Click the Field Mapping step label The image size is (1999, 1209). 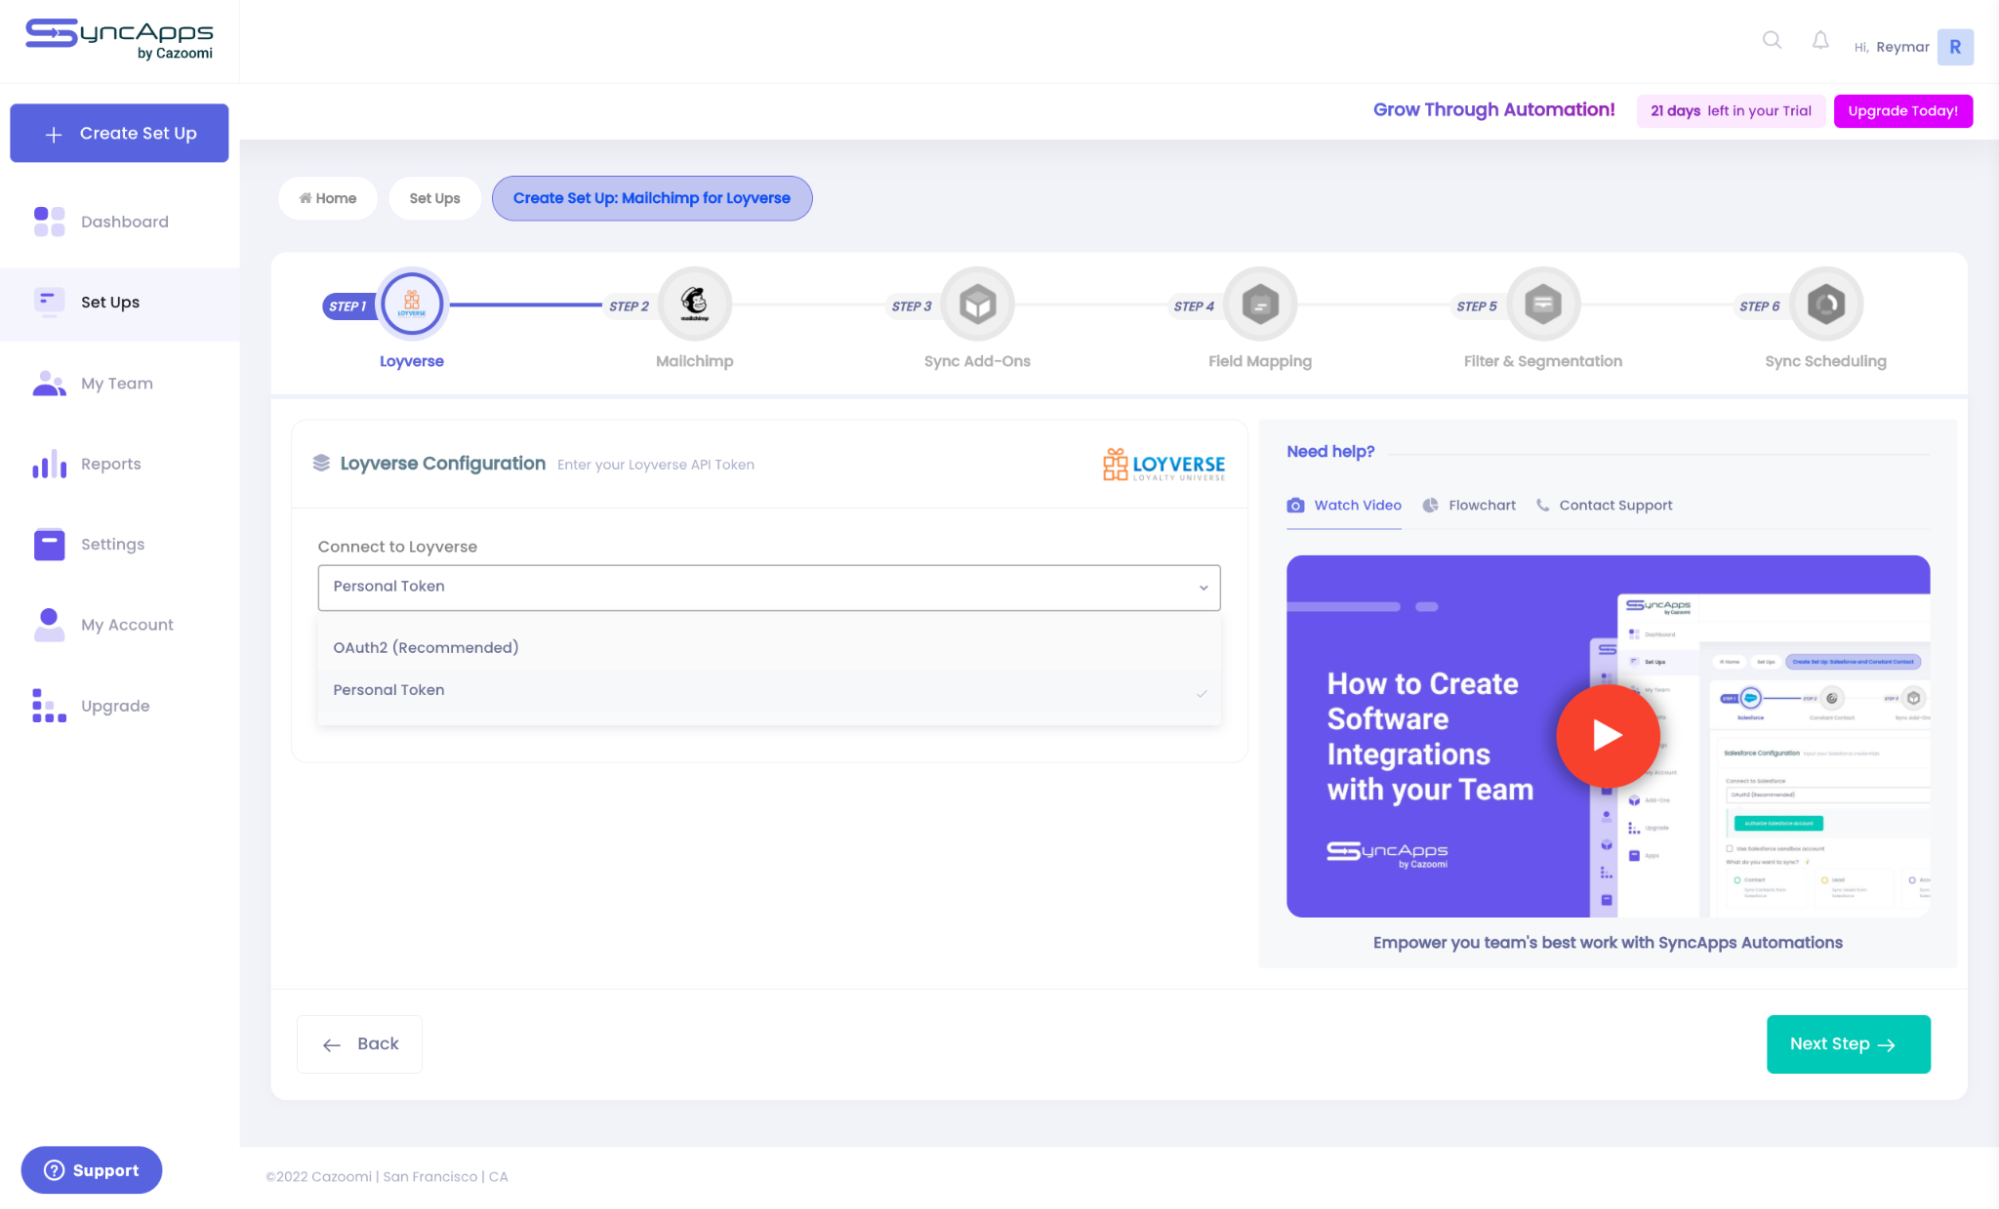1259,361
